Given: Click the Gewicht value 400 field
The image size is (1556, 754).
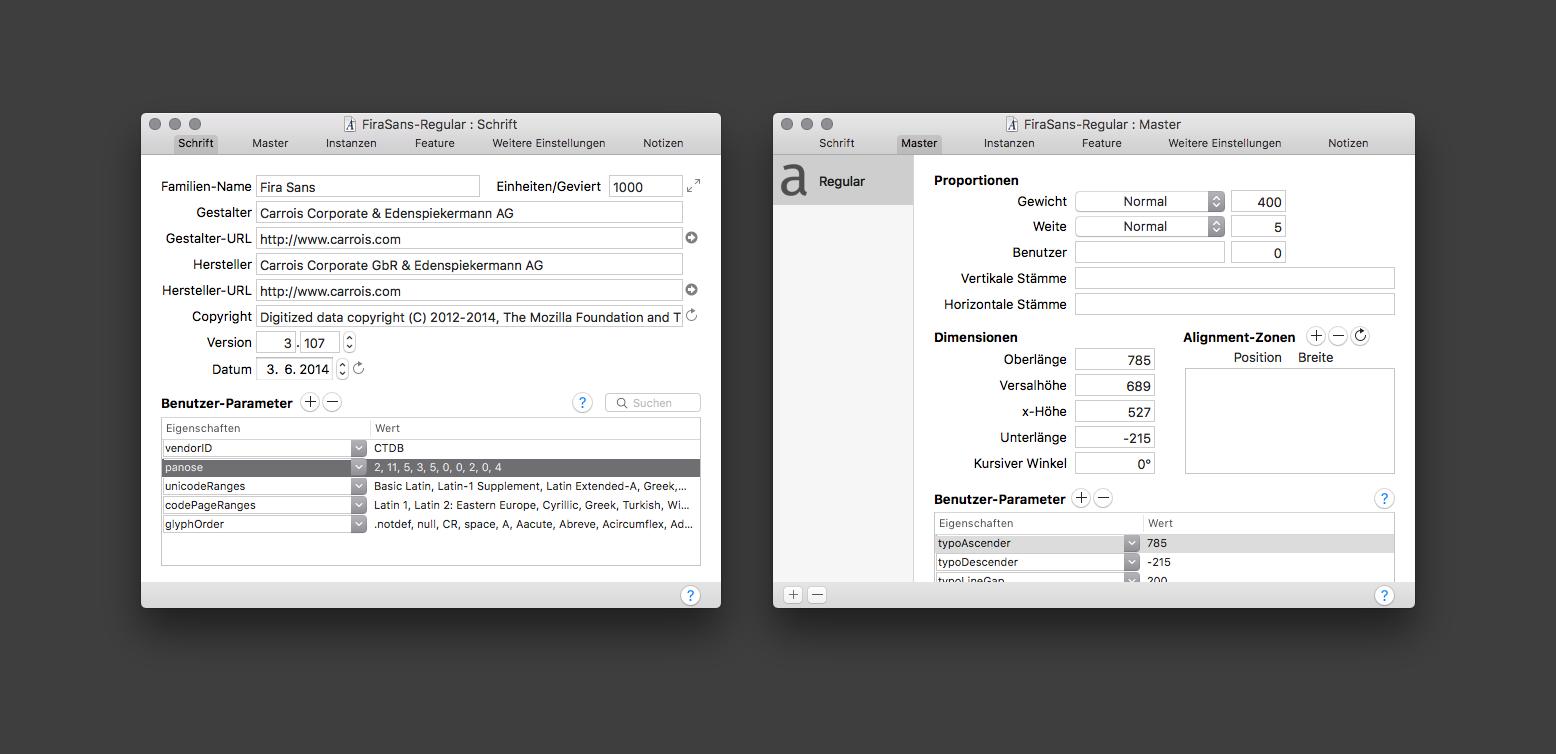Looking at the screenshot, I should pos(1258,201).
